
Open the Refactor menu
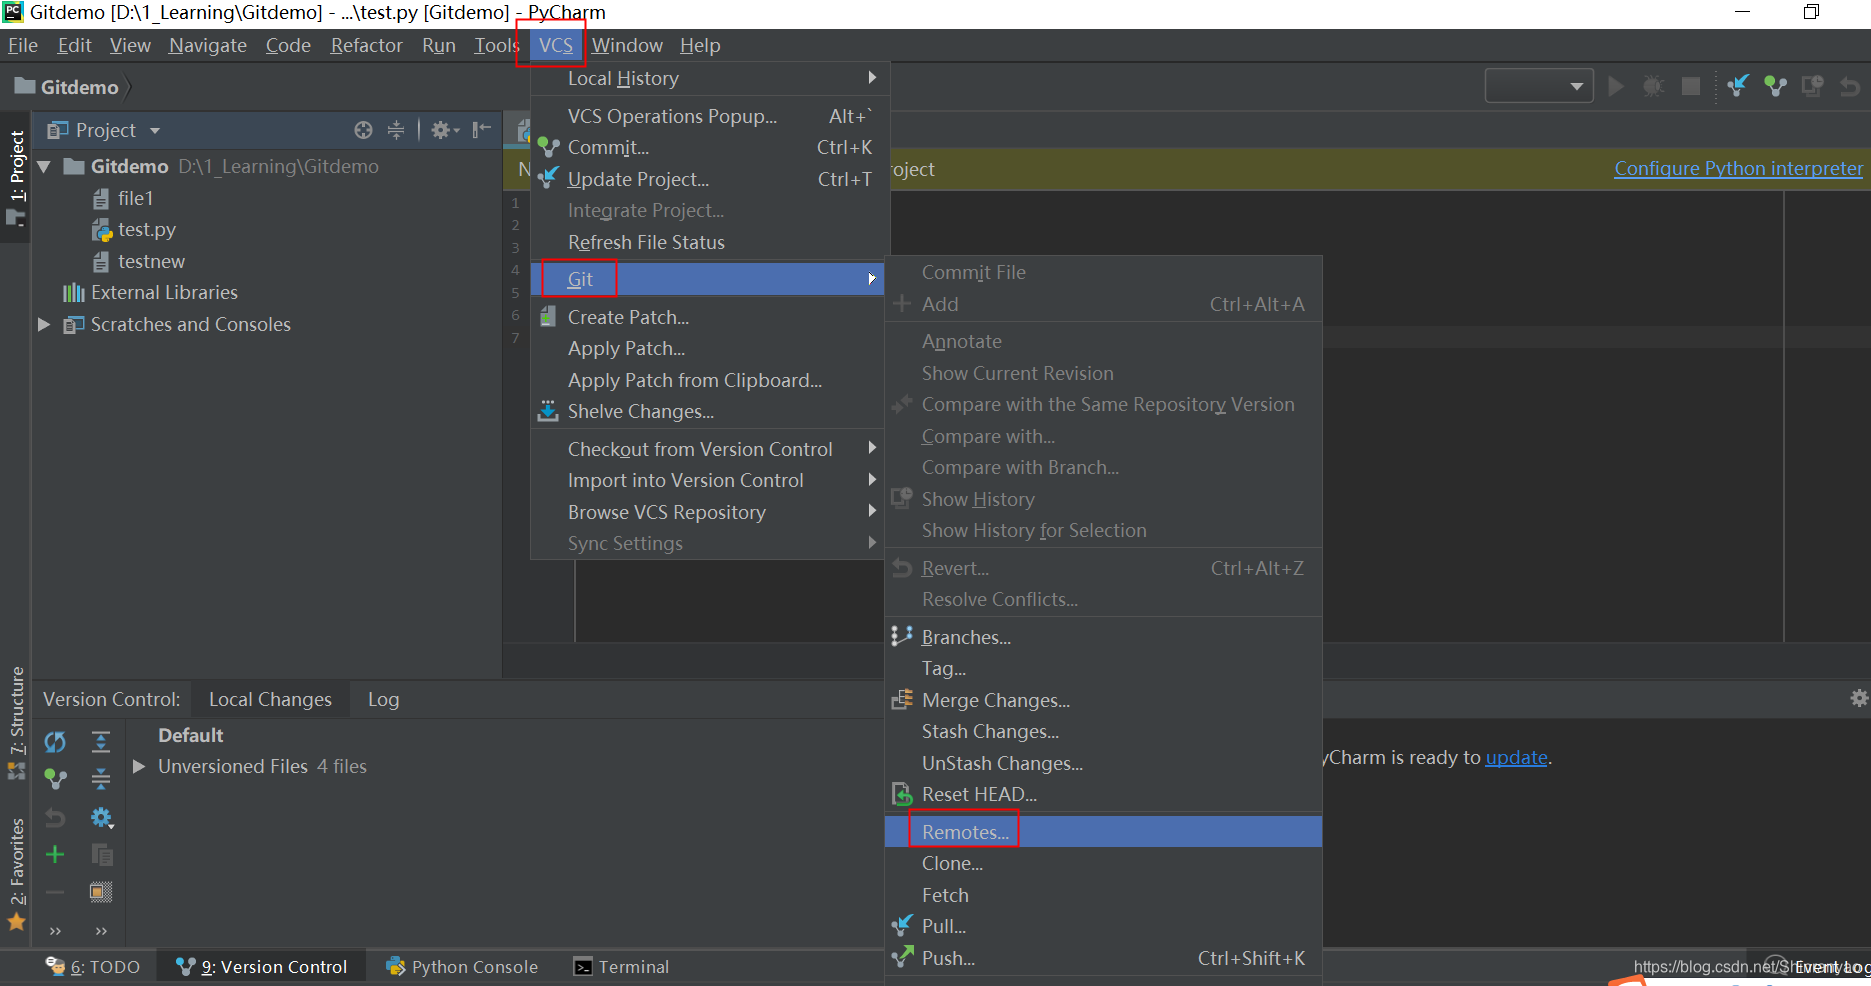pyautogui.click(x=366, y=45)
